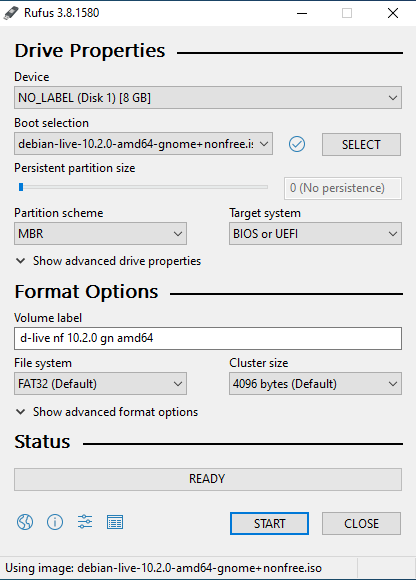Expand Show advanced format options
Image resolution: width=416 pixels, height=580 pixels.
[x=107, y=412]
